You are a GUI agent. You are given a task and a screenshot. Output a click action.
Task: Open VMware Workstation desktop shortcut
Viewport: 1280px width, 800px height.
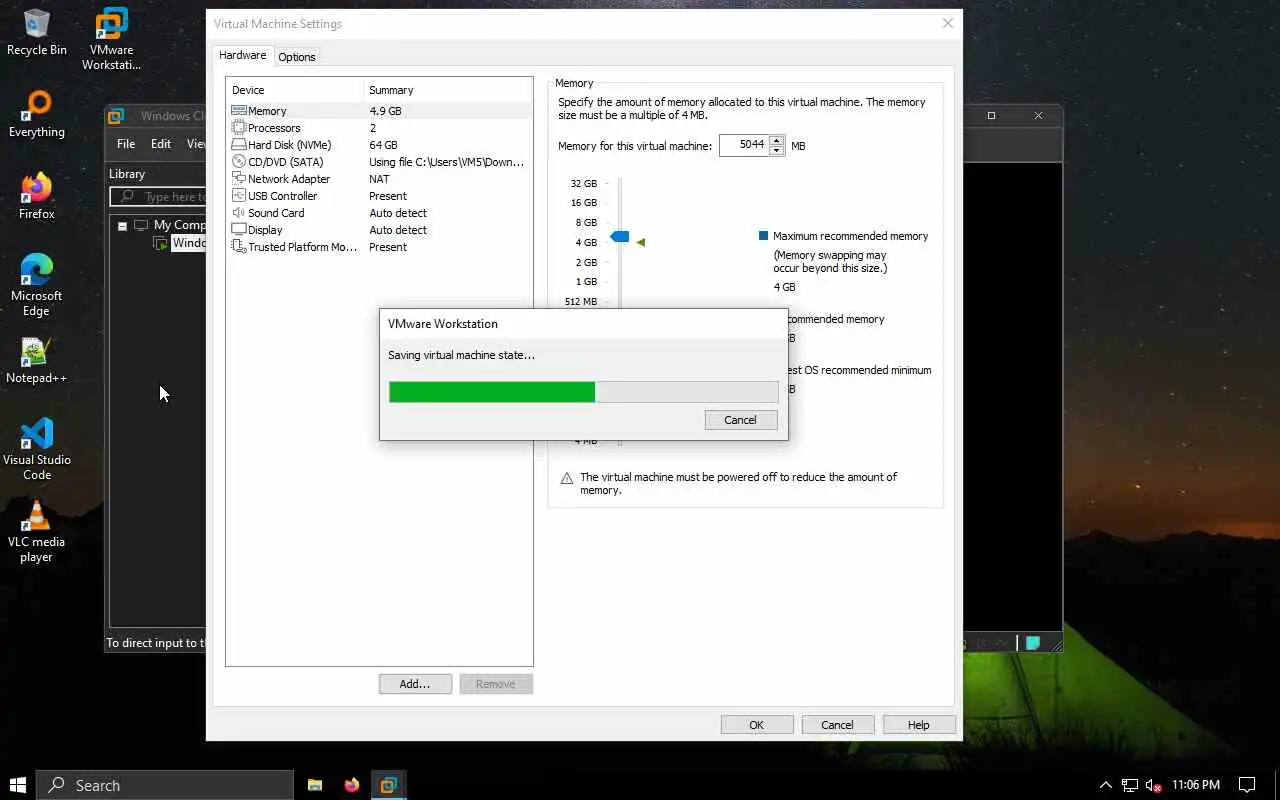tap(111, 39)
